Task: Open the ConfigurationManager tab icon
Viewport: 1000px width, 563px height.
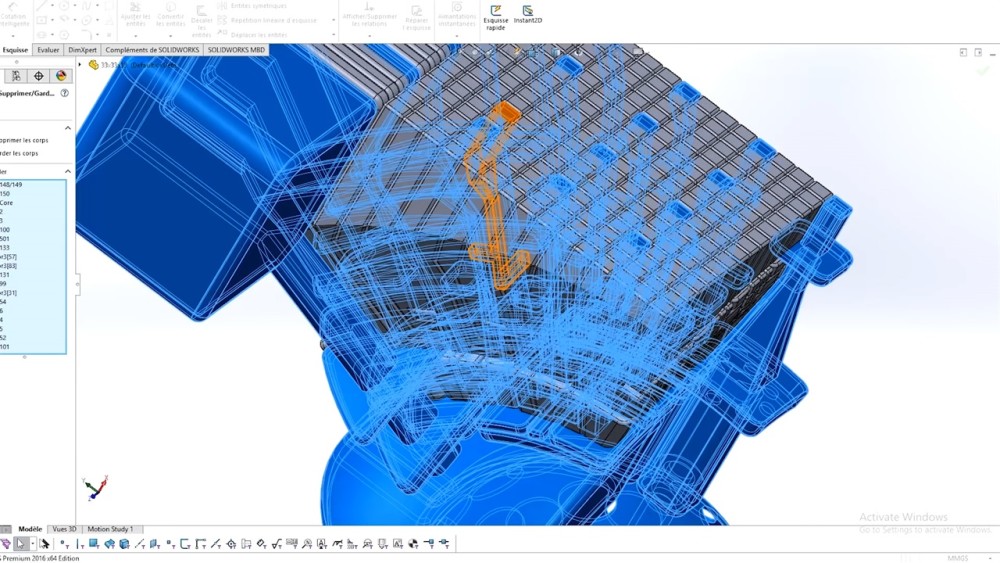Action: [16, 76]
